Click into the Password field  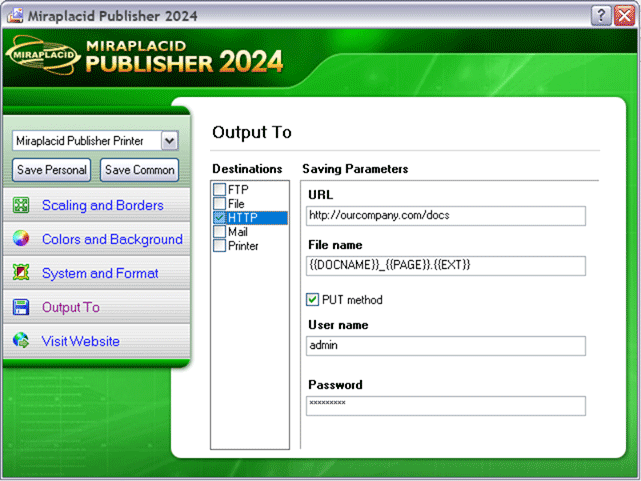click(x=446, y=405)
